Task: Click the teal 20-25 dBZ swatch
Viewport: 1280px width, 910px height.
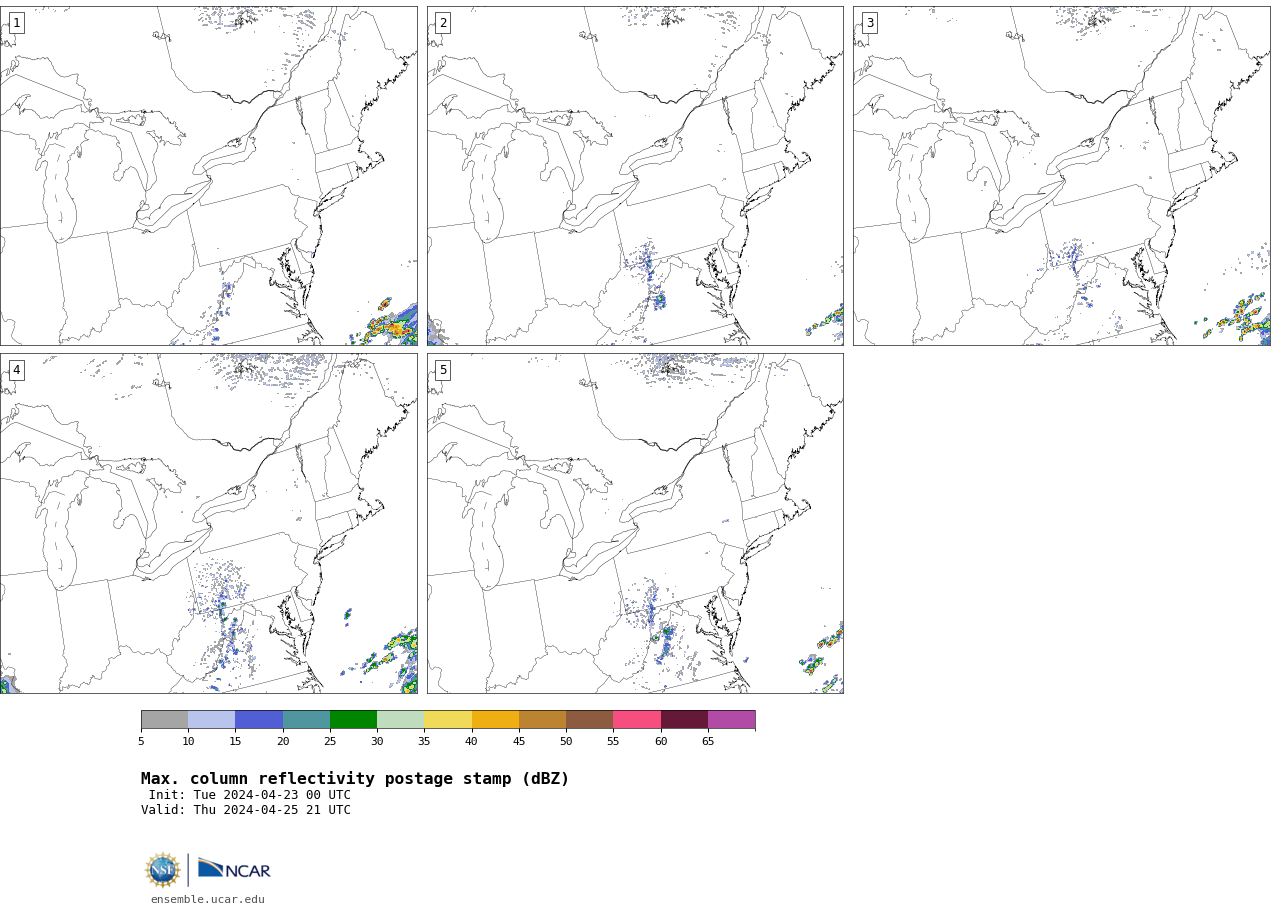Action: [x=306, y=720]
